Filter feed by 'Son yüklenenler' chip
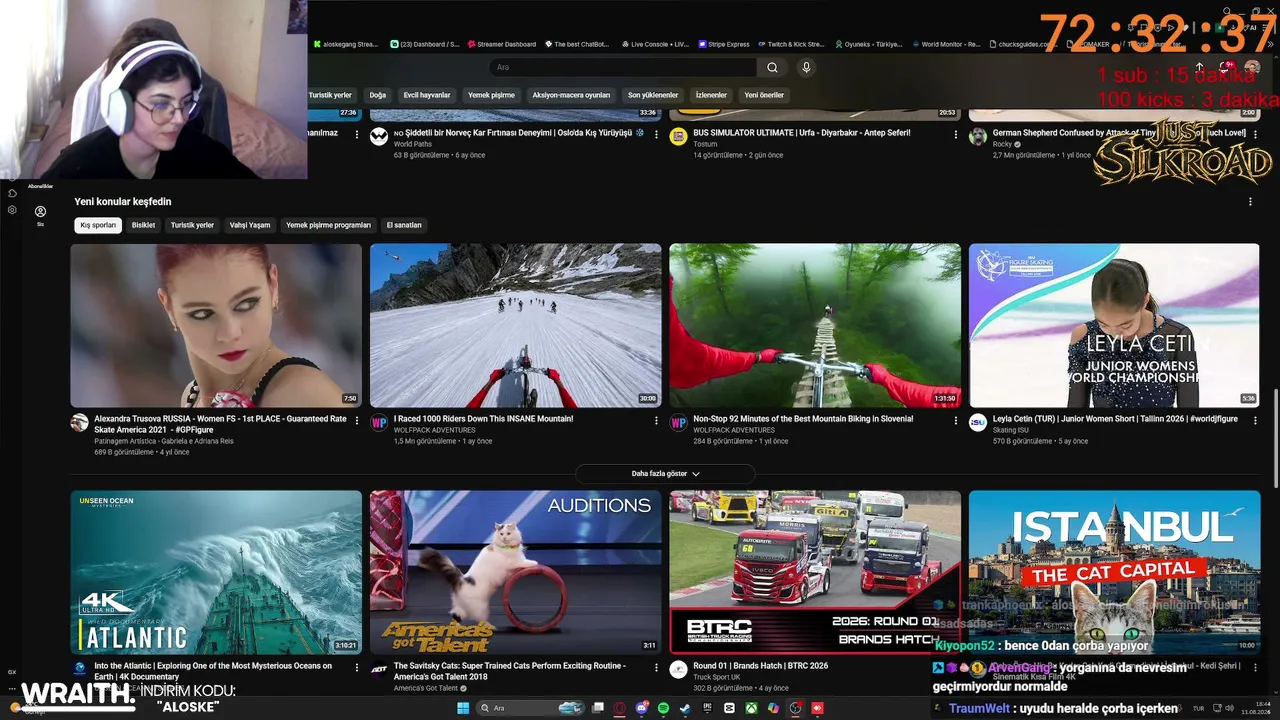 653,95
